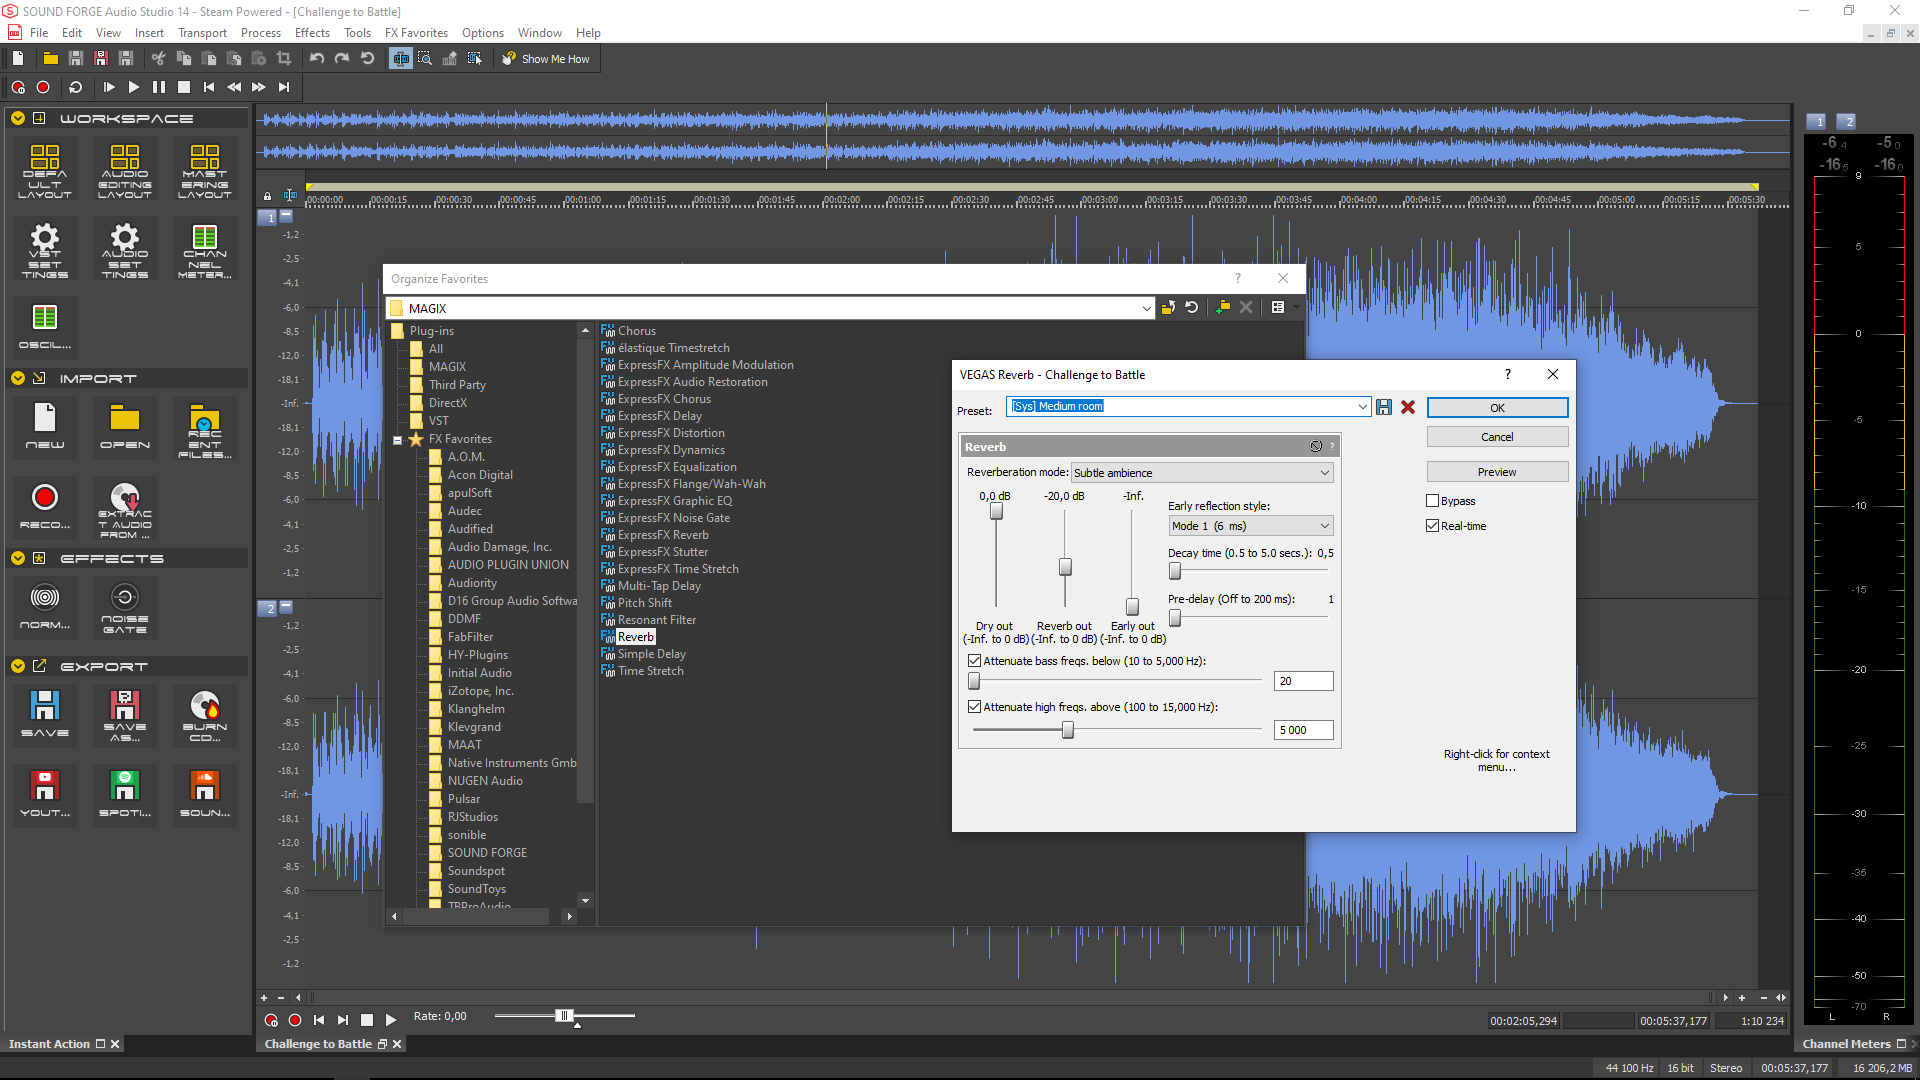
Task: Open the FX Favorites menu
Action: (x=416, y=33)
